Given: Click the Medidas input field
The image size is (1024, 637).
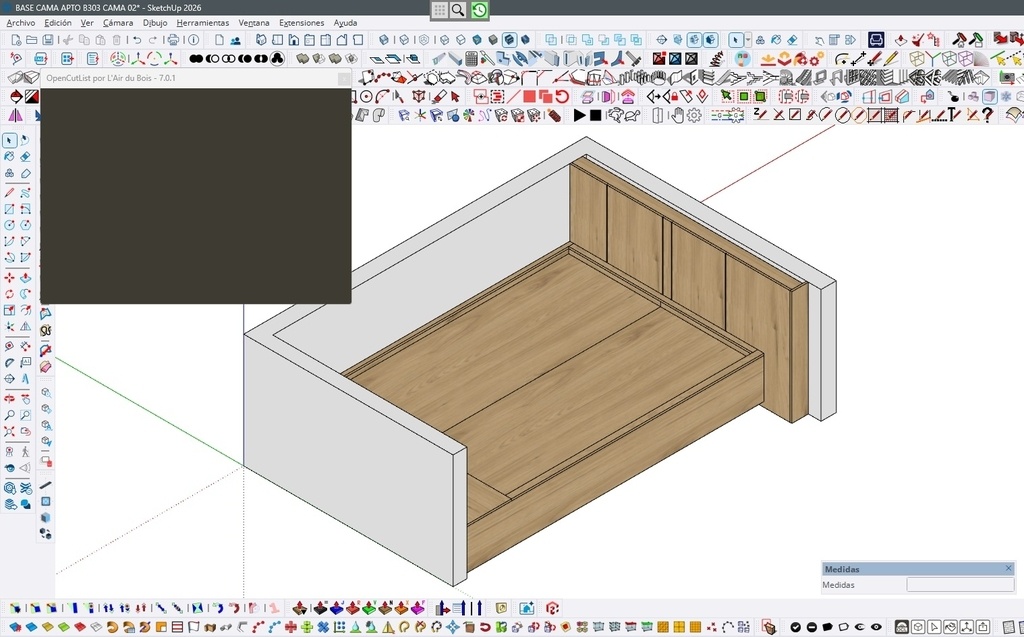Looking at the screenshot, I should [x=959, y=585].
